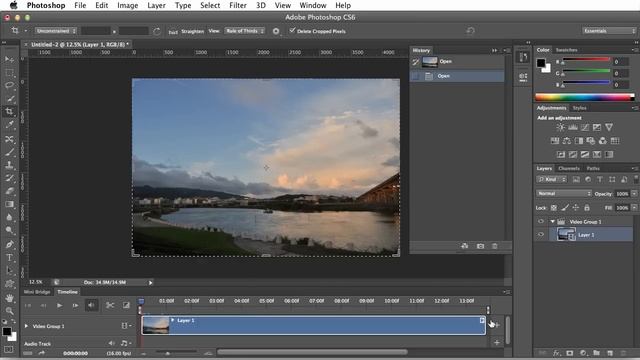Delete the current history state
The image size is (640, 360).
pos(495,246)
